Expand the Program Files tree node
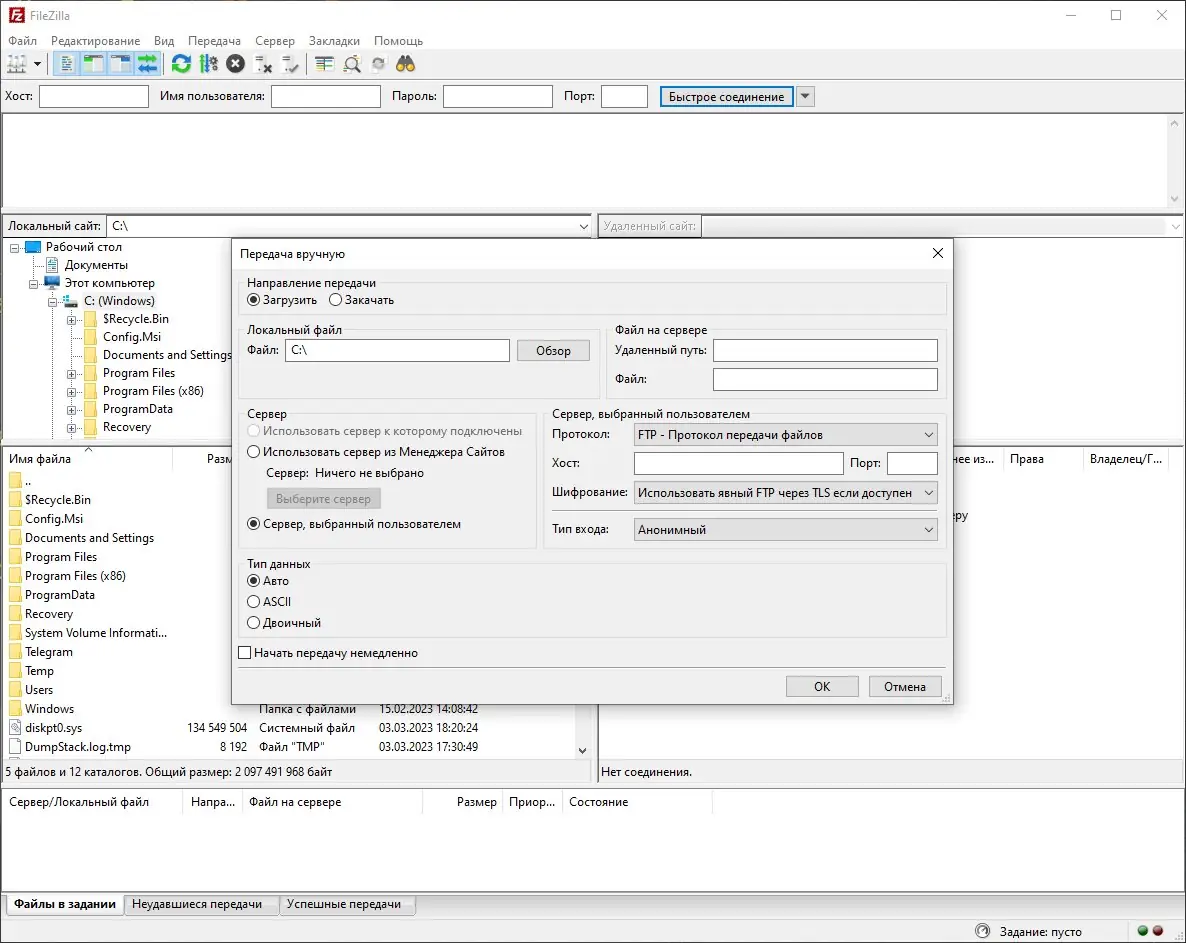Image resolution: width=1186 pixels, height=943 pixels. (x=72, y=374)
